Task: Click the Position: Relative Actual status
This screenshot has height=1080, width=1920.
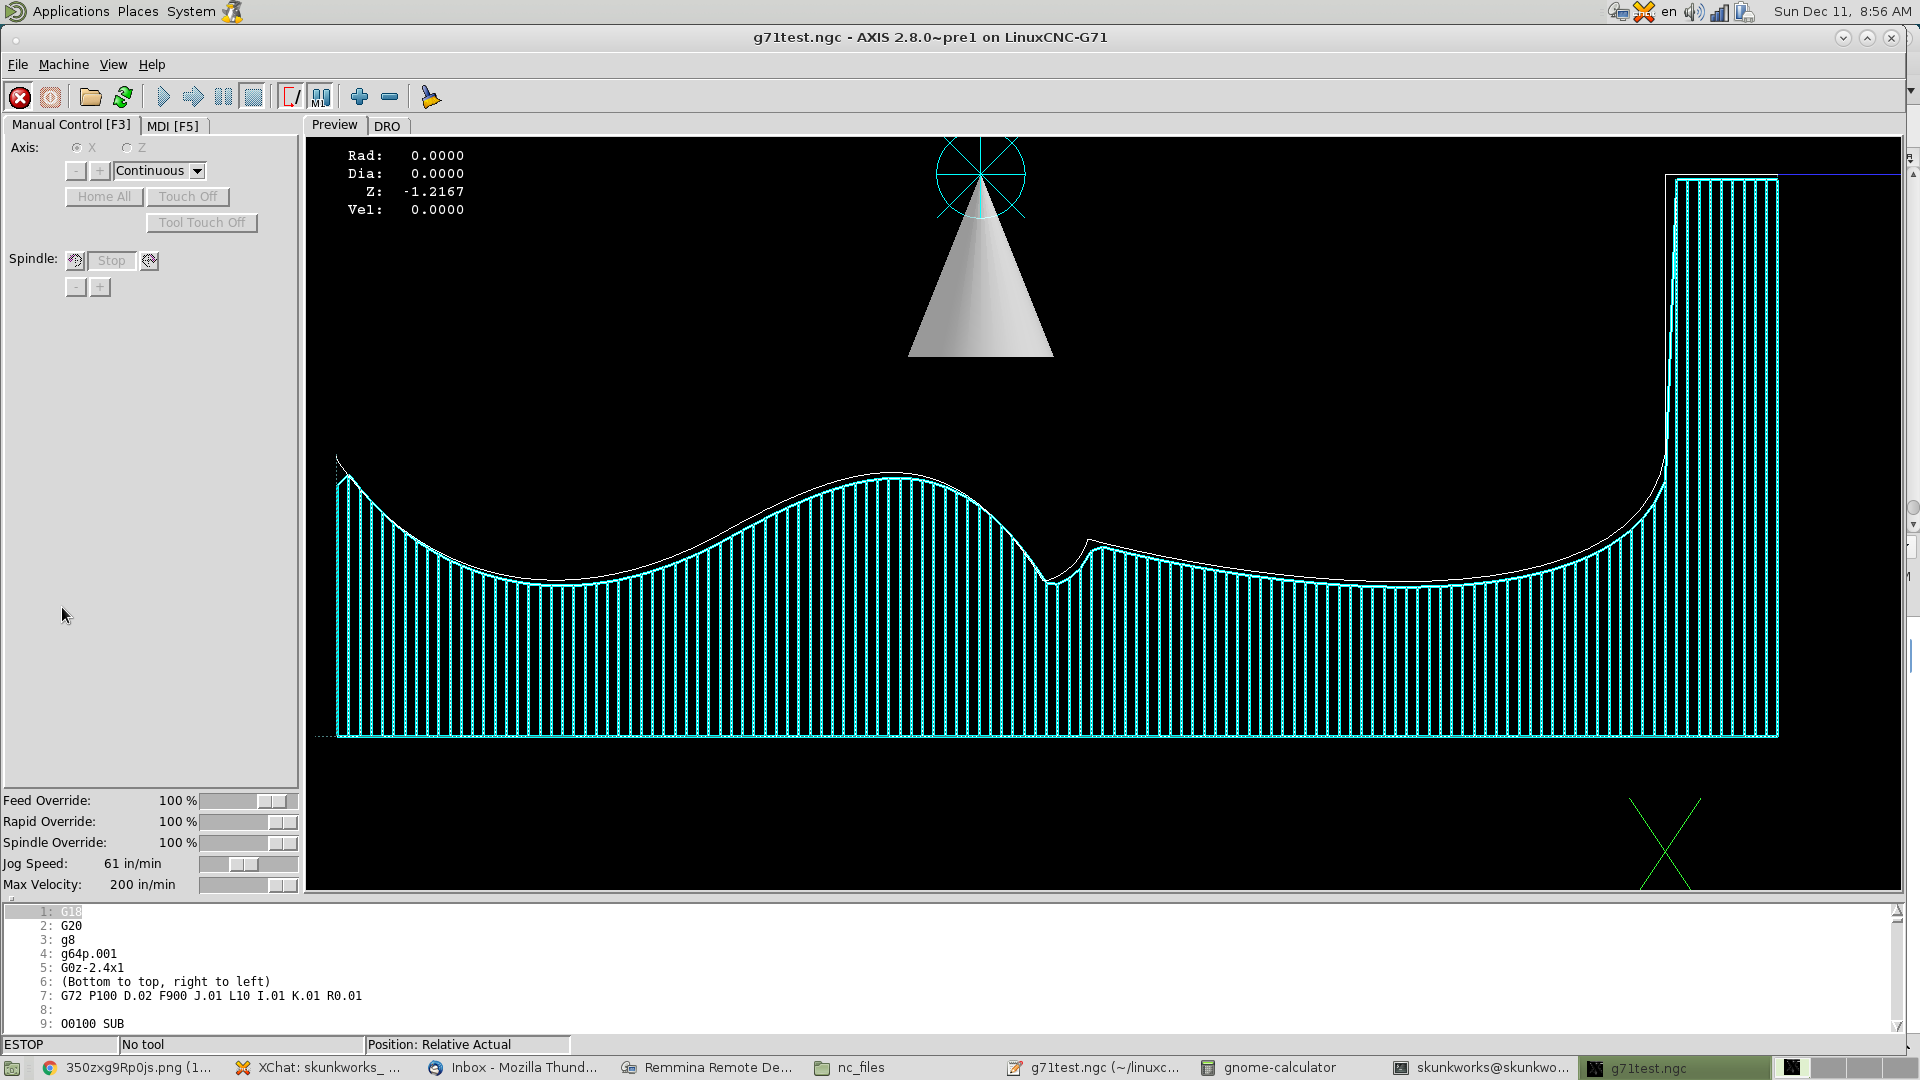Action: (x=468, y=1045)
